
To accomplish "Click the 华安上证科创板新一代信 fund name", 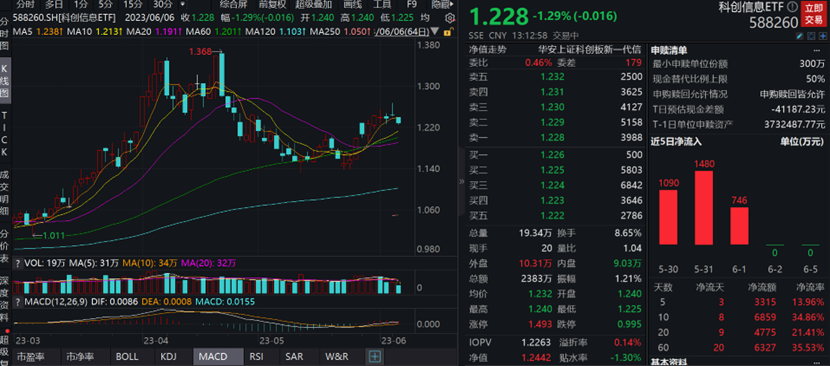I will pyautogui.click(x=590, y=50).
